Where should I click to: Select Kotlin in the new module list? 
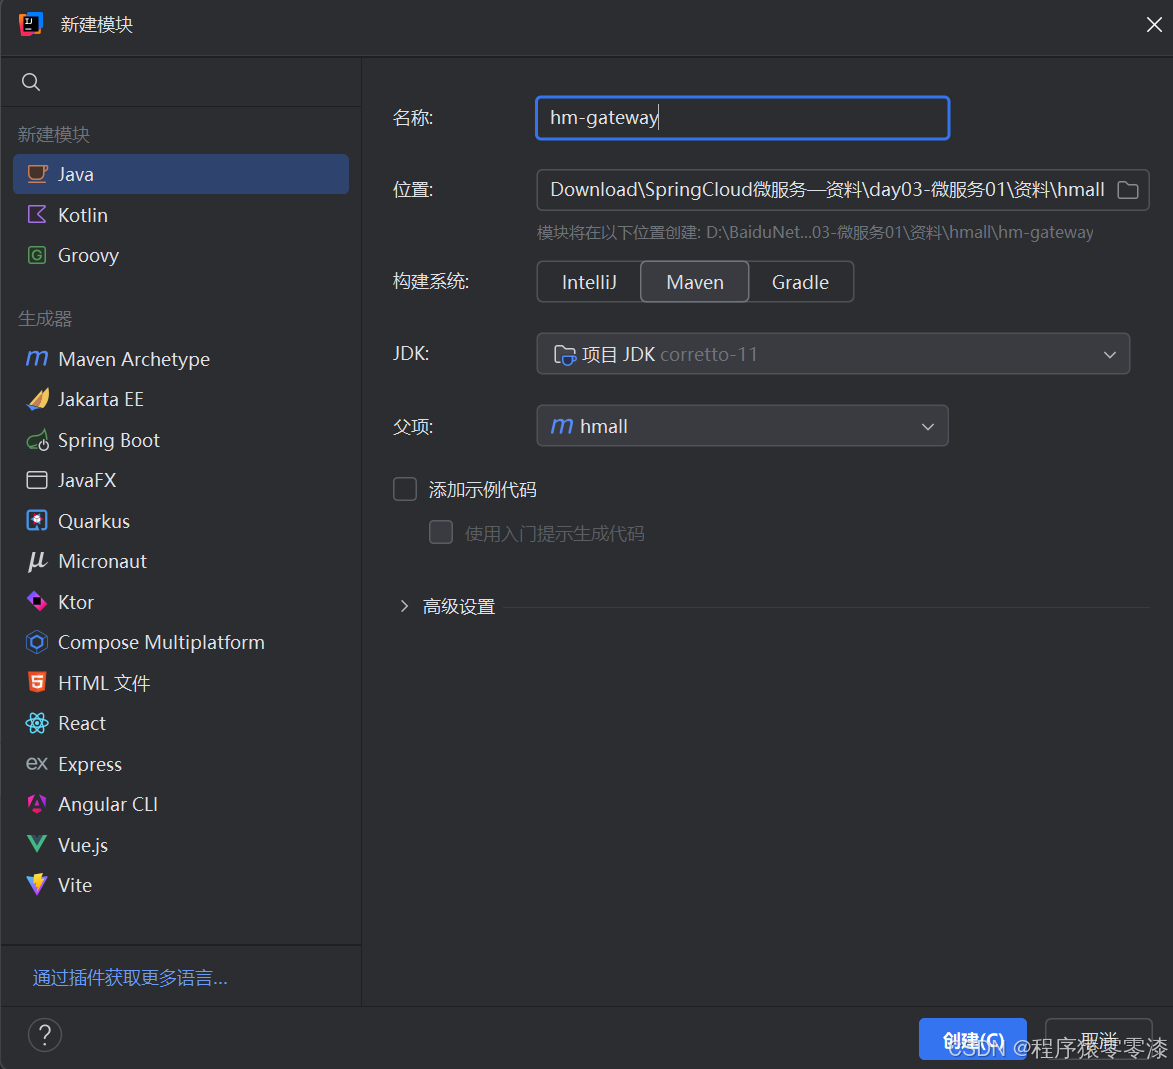coord(181,215)
